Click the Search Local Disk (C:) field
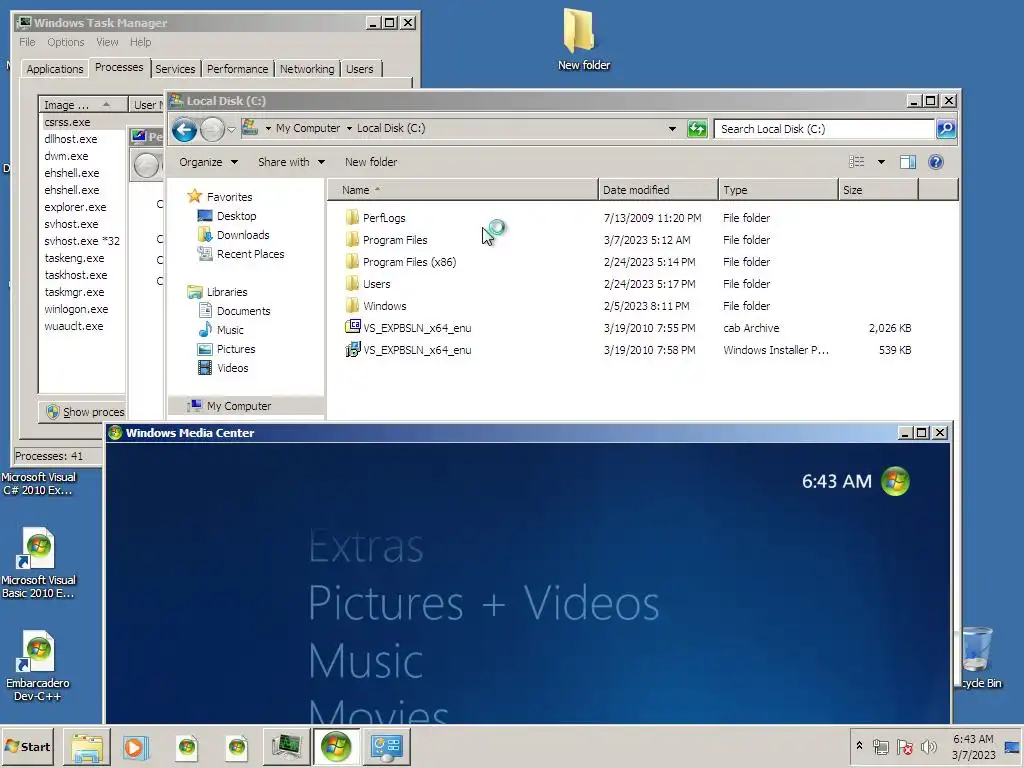 pyautogui.click(x=824, y=129)
